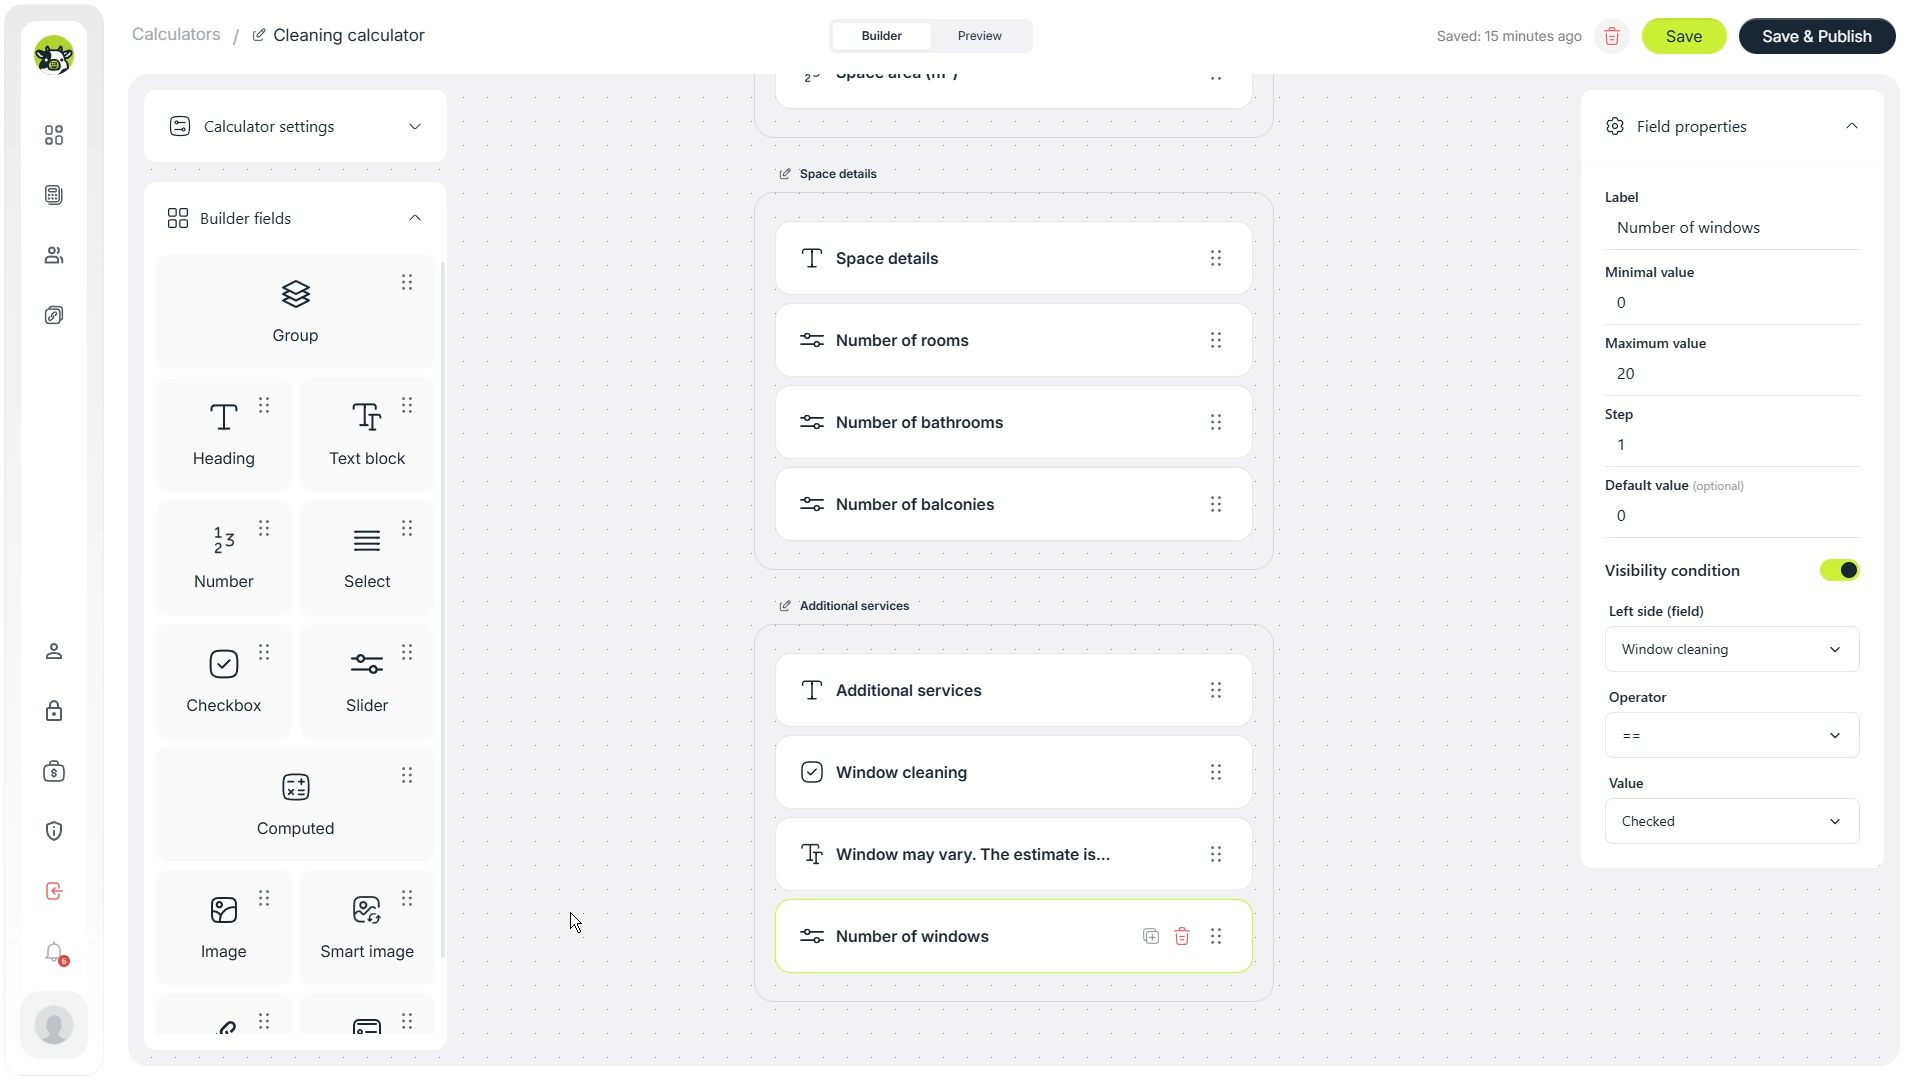Click the Label input with Number of windows
The image size is (1920, 1080).
(x=1732, y=228)
